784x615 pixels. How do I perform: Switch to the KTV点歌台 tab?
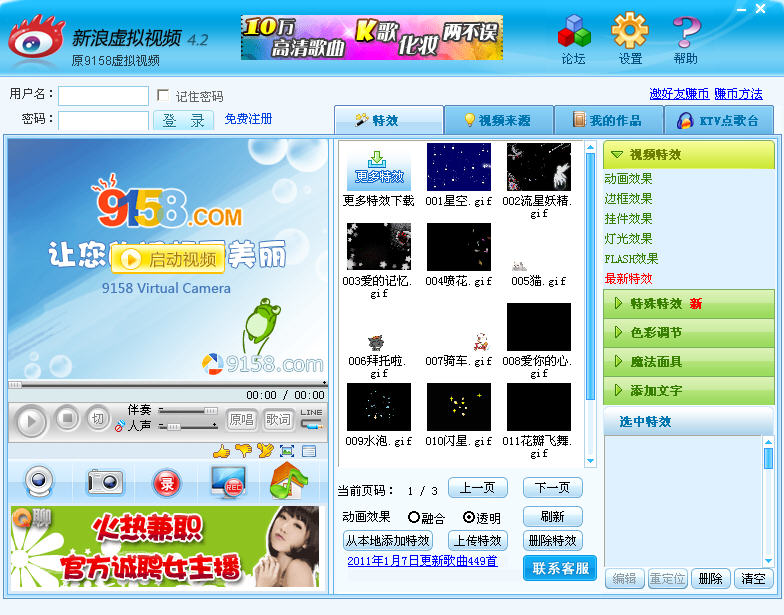click(x=718, y=120)
